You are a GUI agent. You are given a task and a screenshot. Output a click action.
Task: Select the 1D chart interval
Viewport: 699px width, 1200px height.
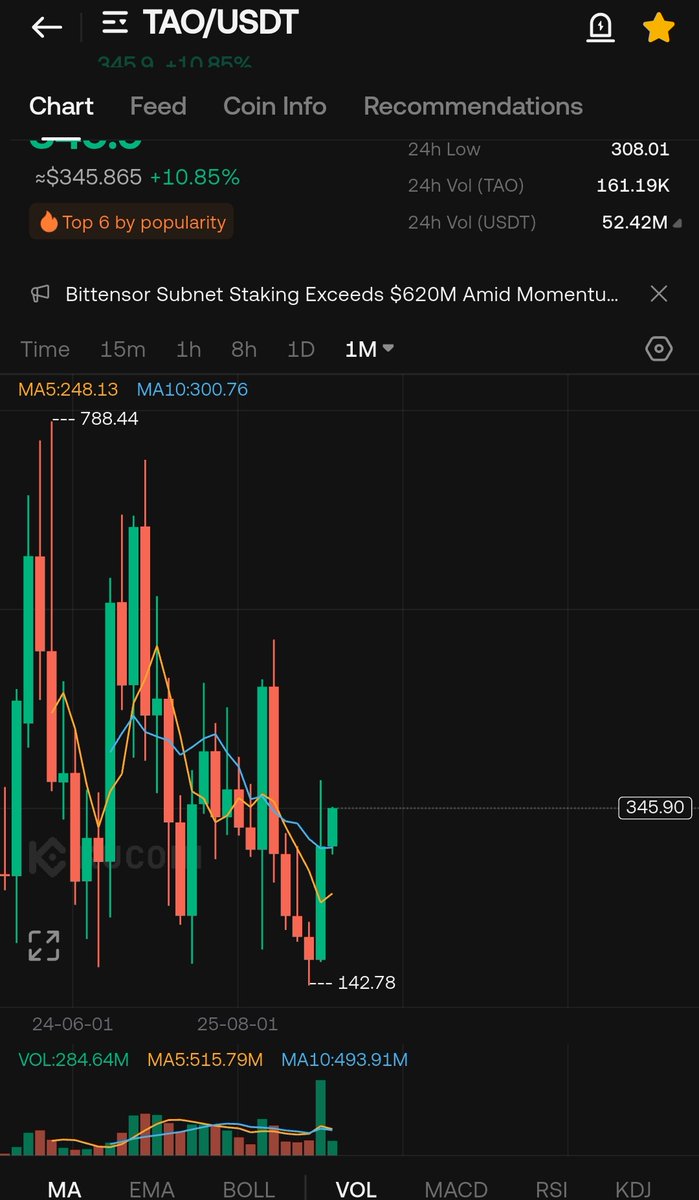click(301, 349)
